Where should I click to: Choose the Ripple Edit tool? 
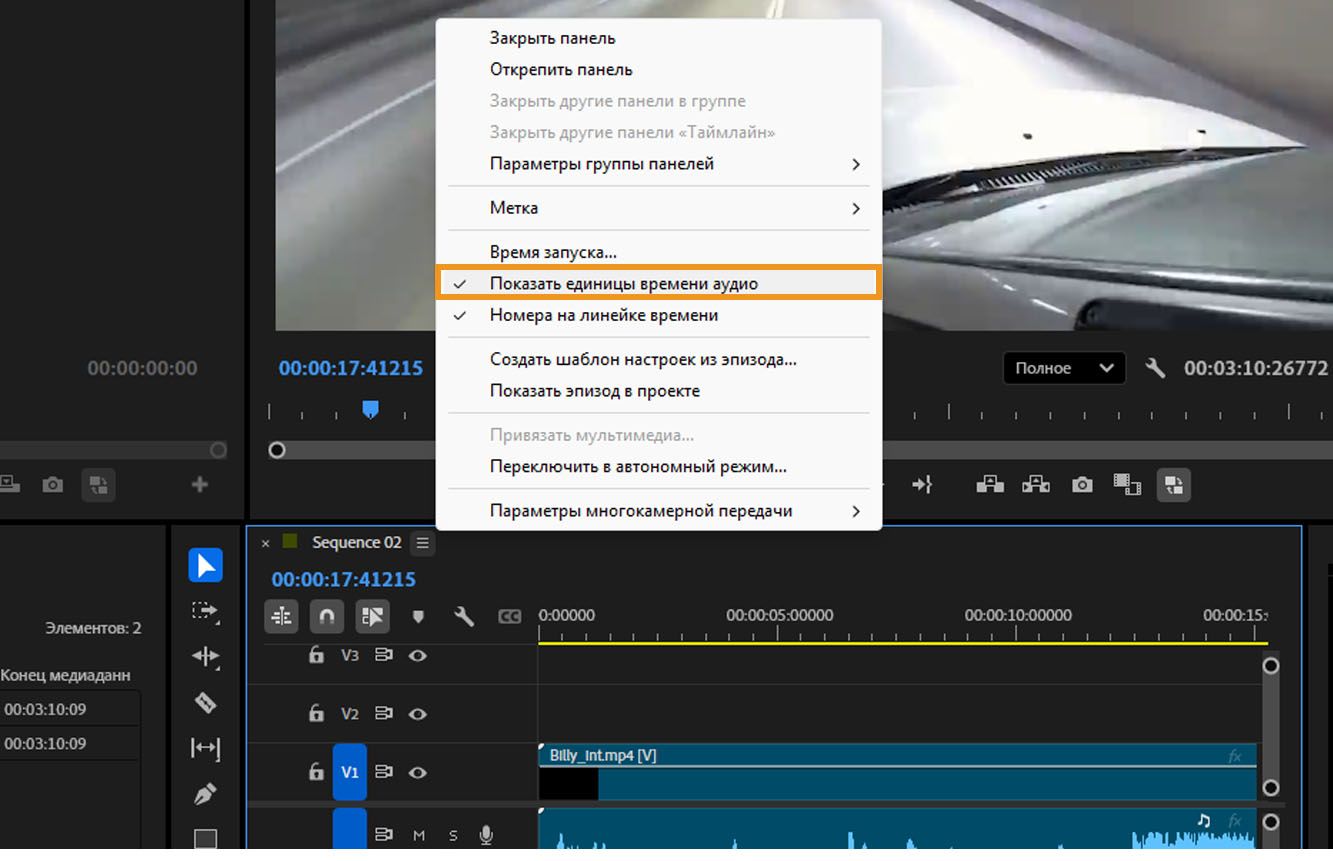tap(205, 656)
